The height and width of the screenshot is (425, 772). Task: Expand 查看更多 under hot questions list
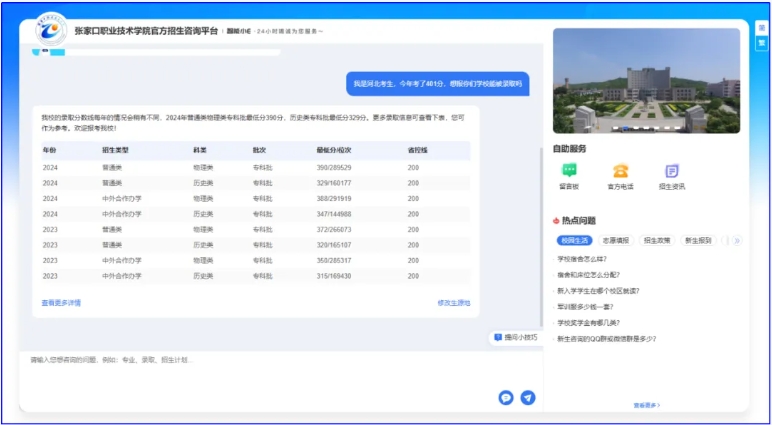646,405
